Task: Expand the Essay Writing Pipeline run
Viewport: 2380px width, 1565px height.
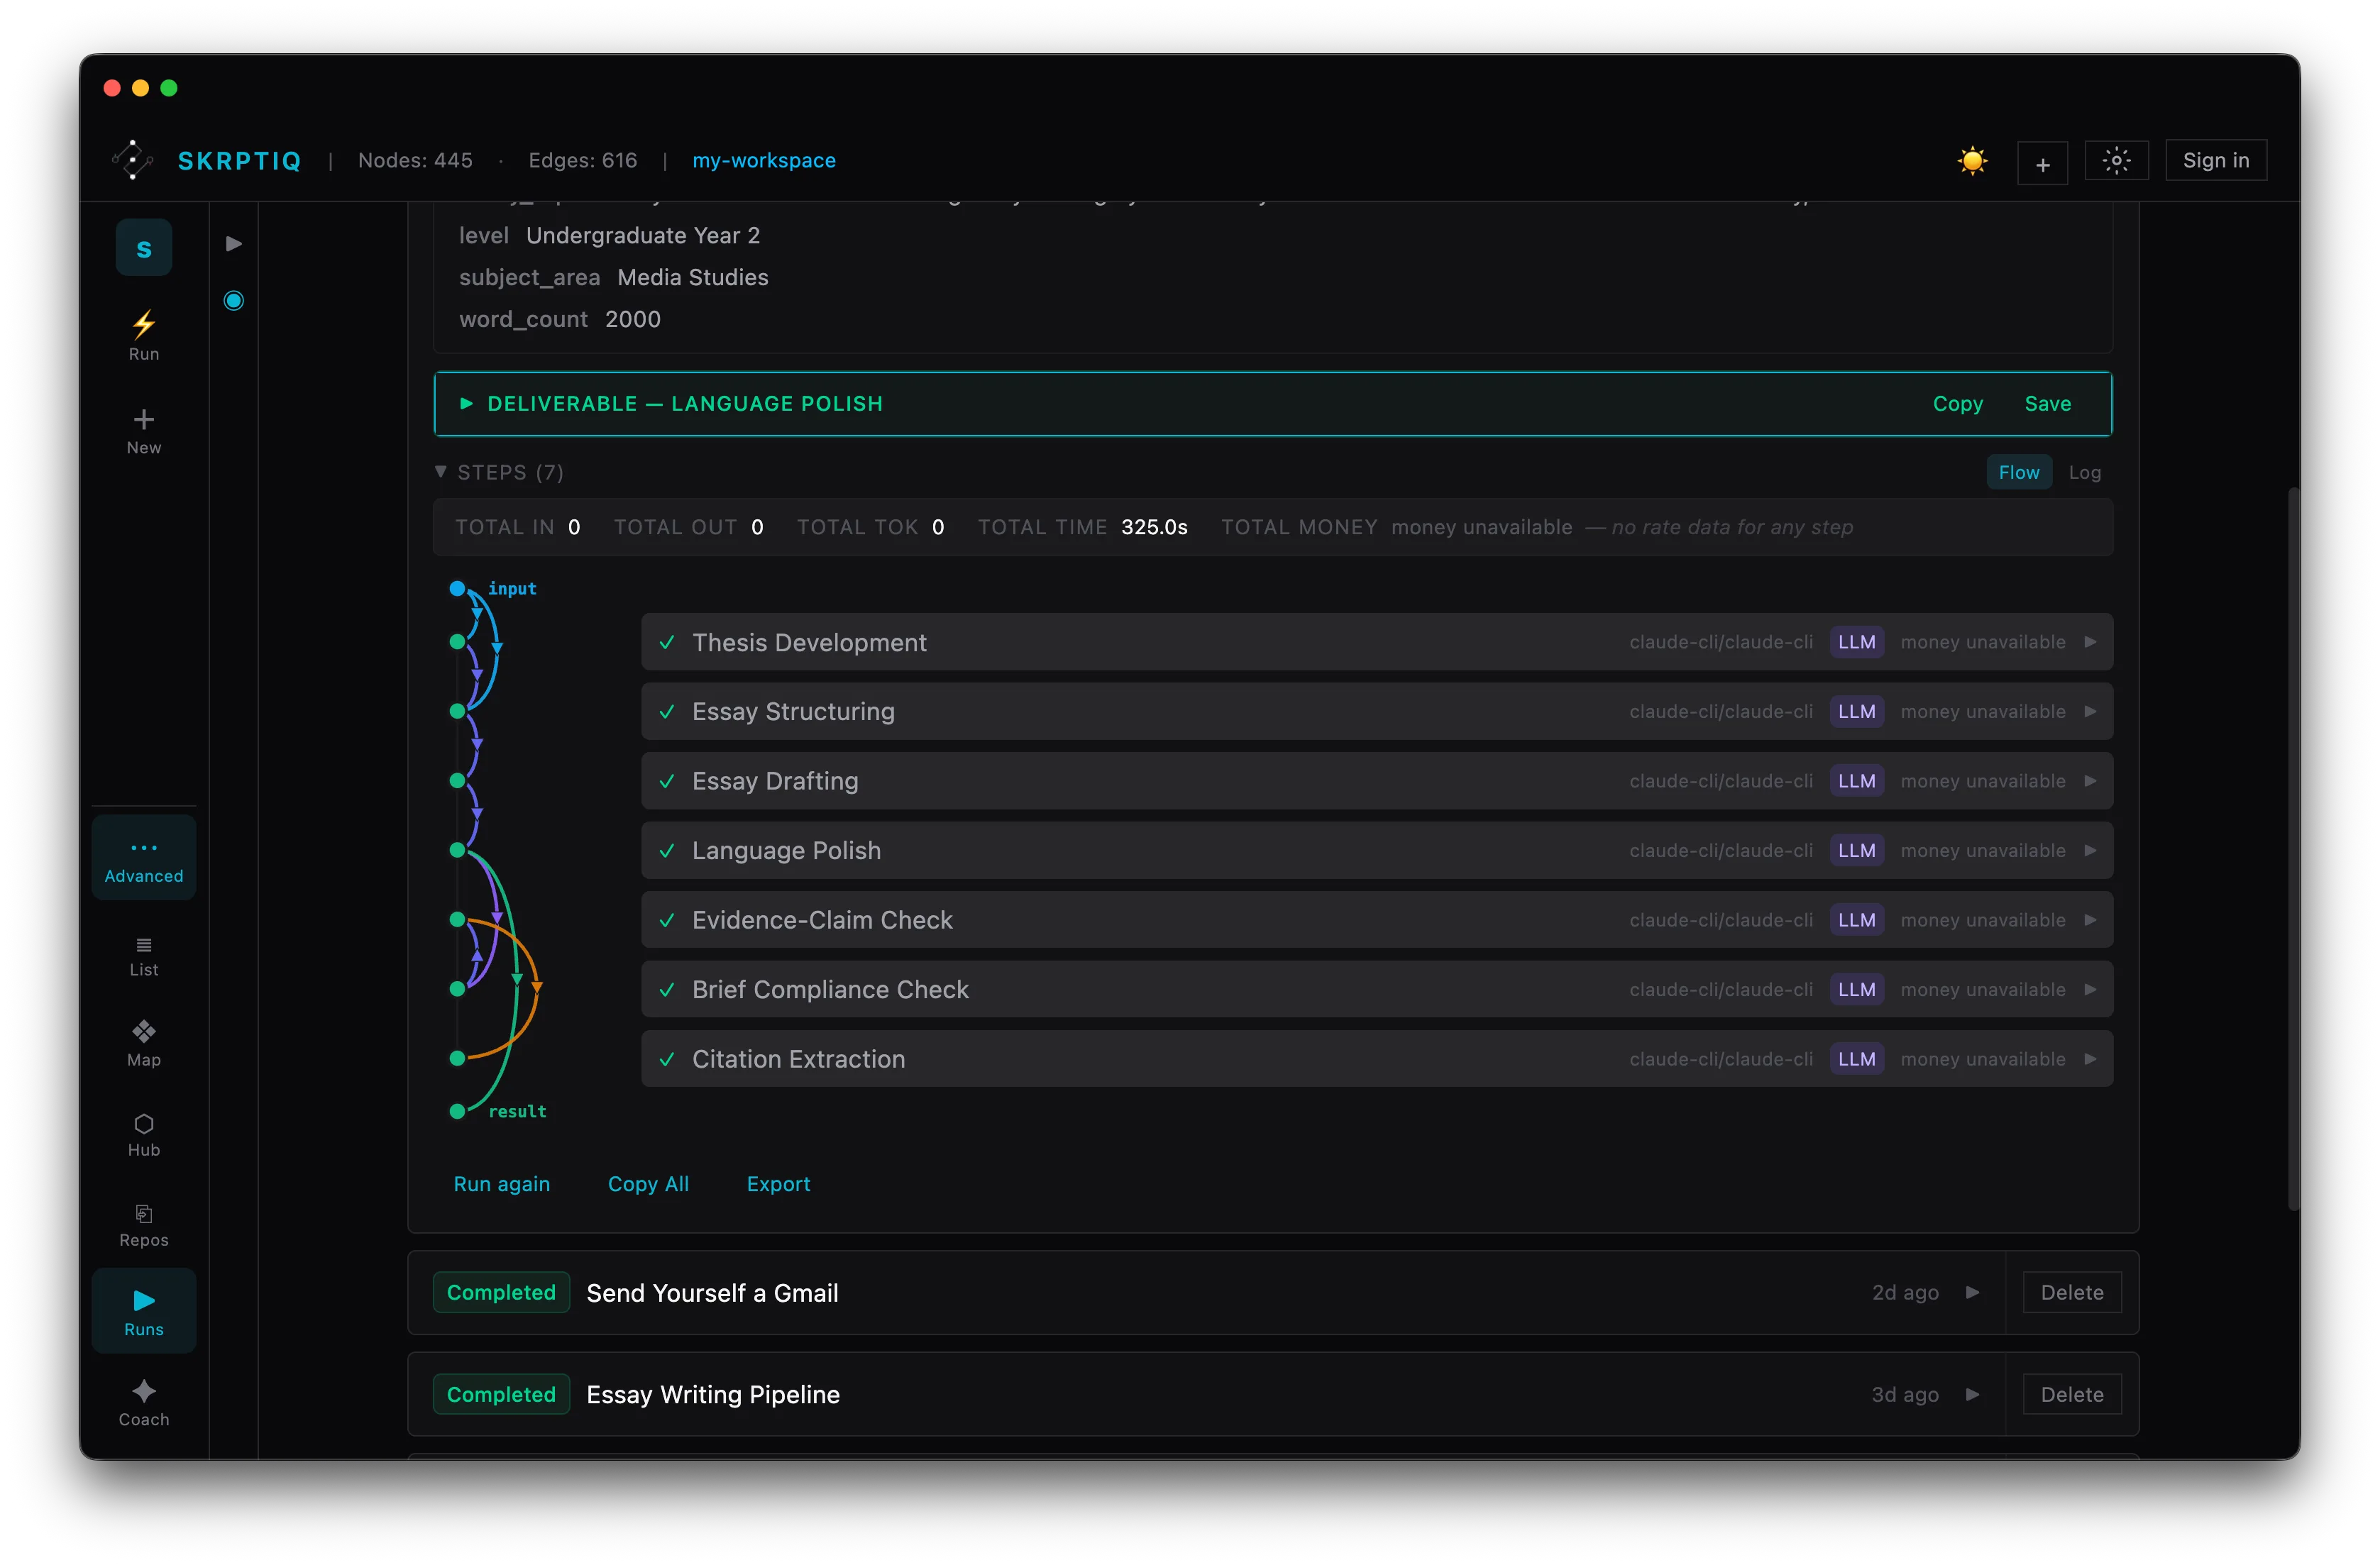Action: pos(1972,1394)
